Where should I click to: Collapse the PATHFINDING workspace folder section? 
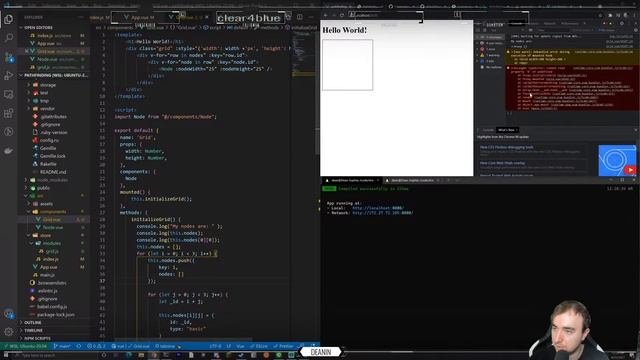53,76
